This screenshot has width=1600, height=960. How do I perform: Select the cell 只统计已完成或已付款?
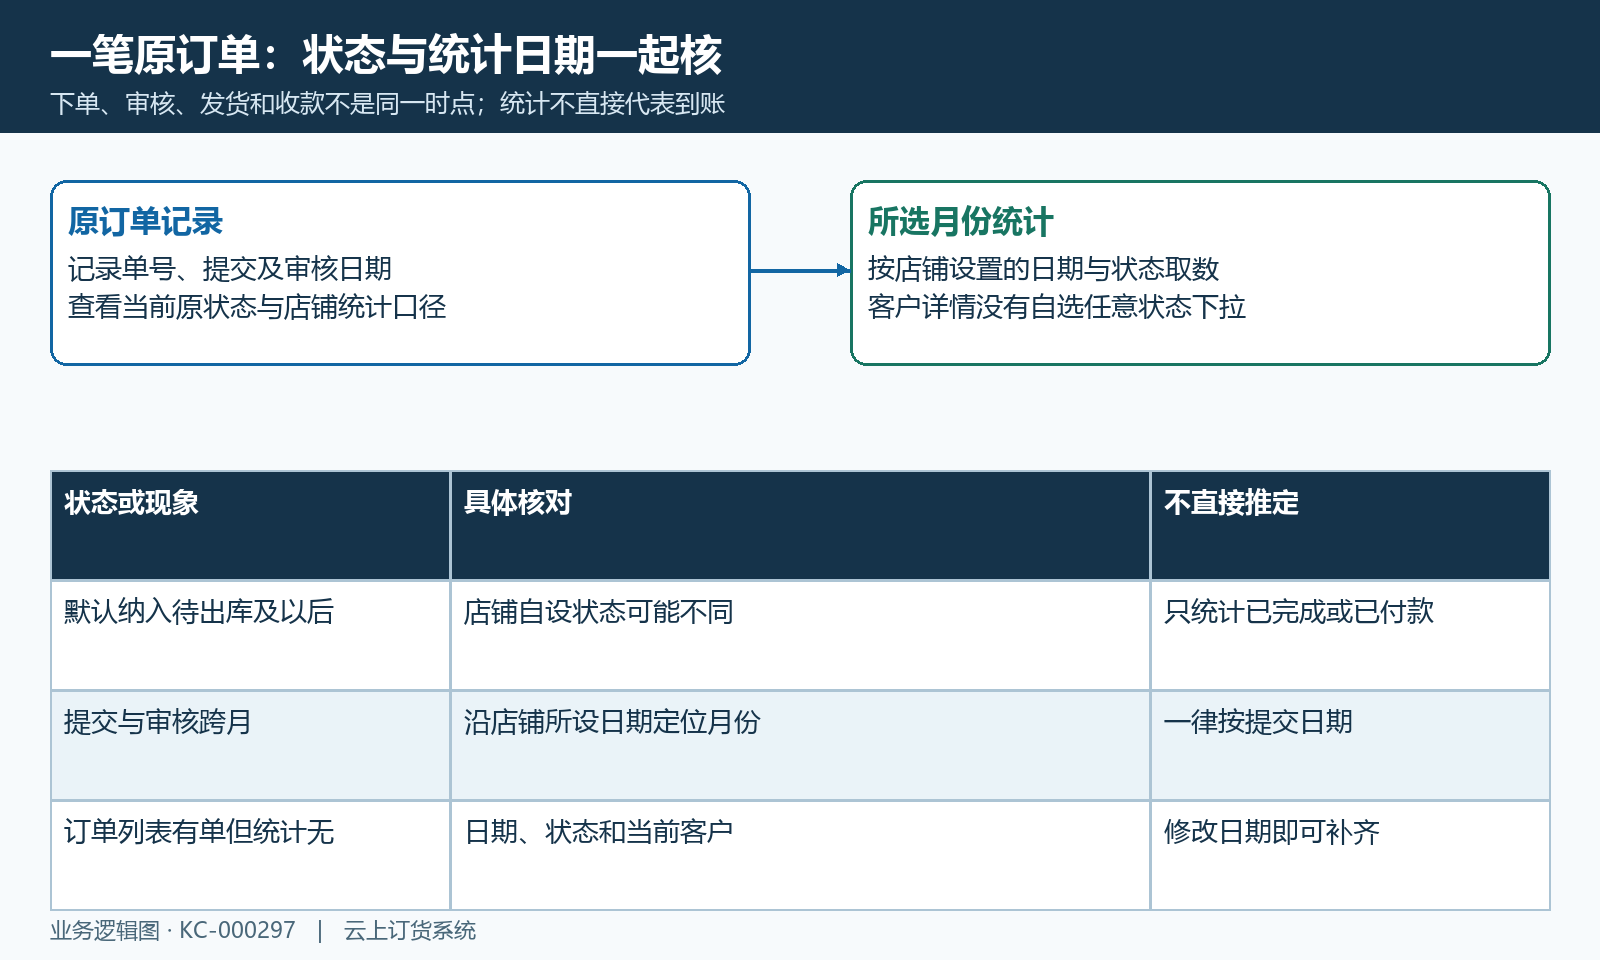point(1350,636)
